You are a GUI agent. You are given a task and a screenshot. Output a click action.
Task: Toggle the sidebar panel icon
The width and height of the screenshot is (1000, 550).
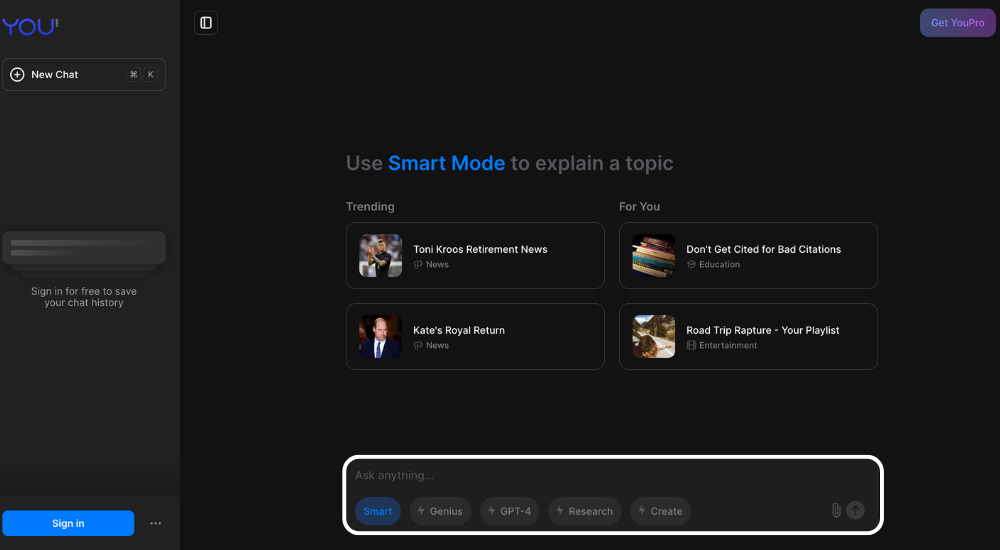point(206,23)
